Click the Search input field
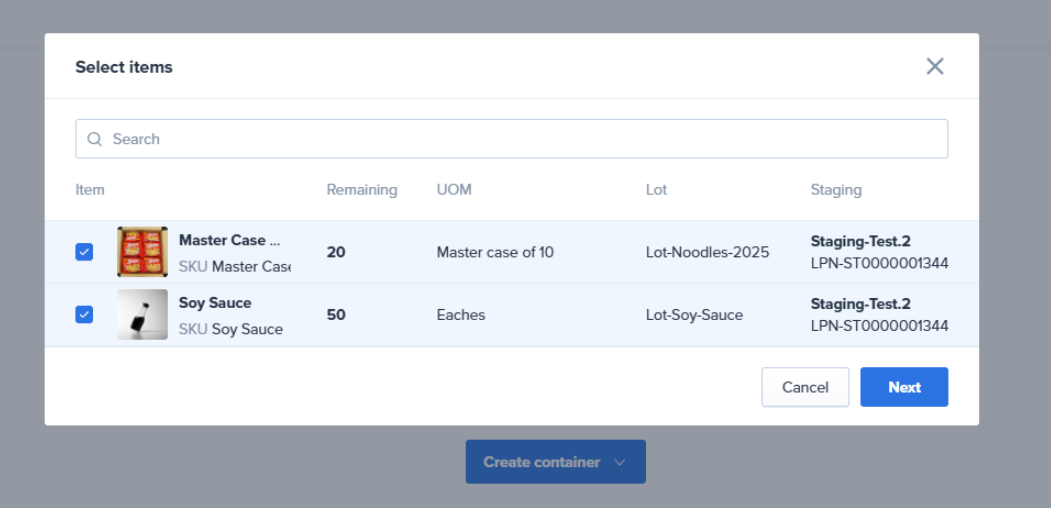The image size is (1051, 508). (520, 139)
